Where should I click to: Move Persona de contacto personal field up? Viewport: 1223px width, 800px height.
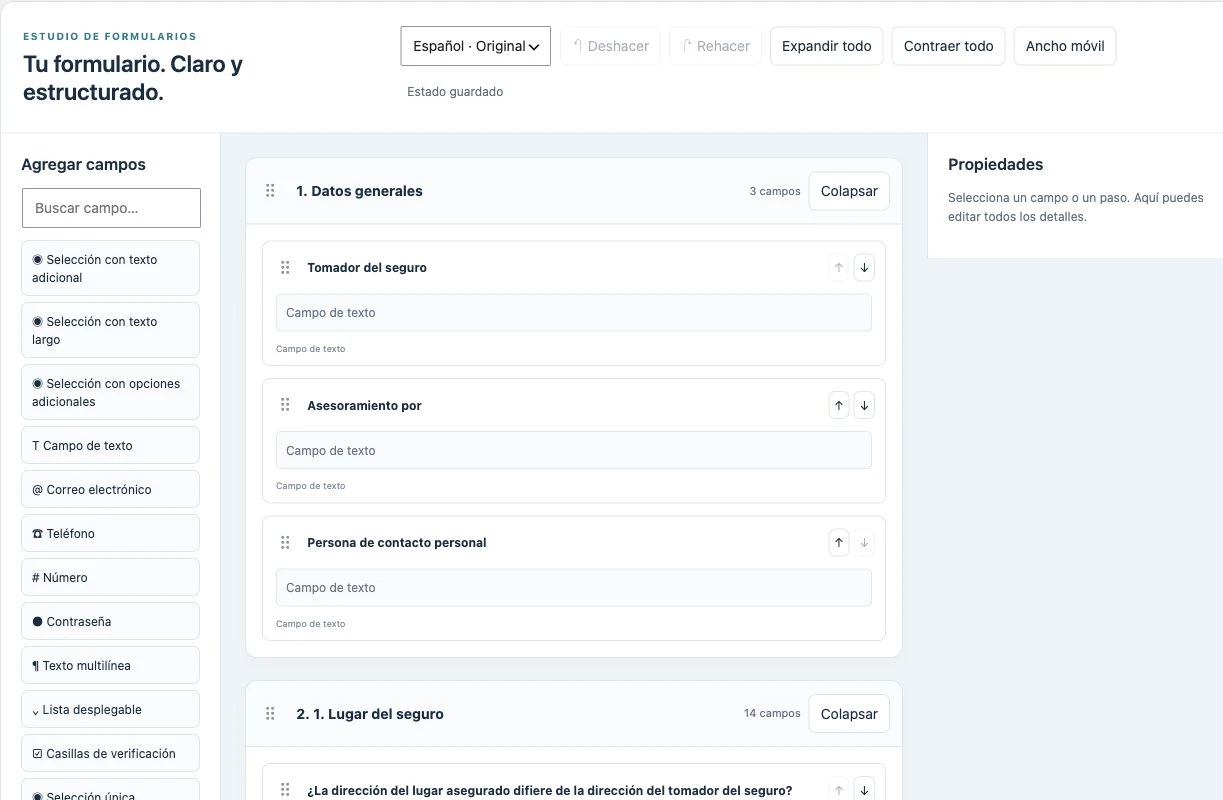[839, 543]
